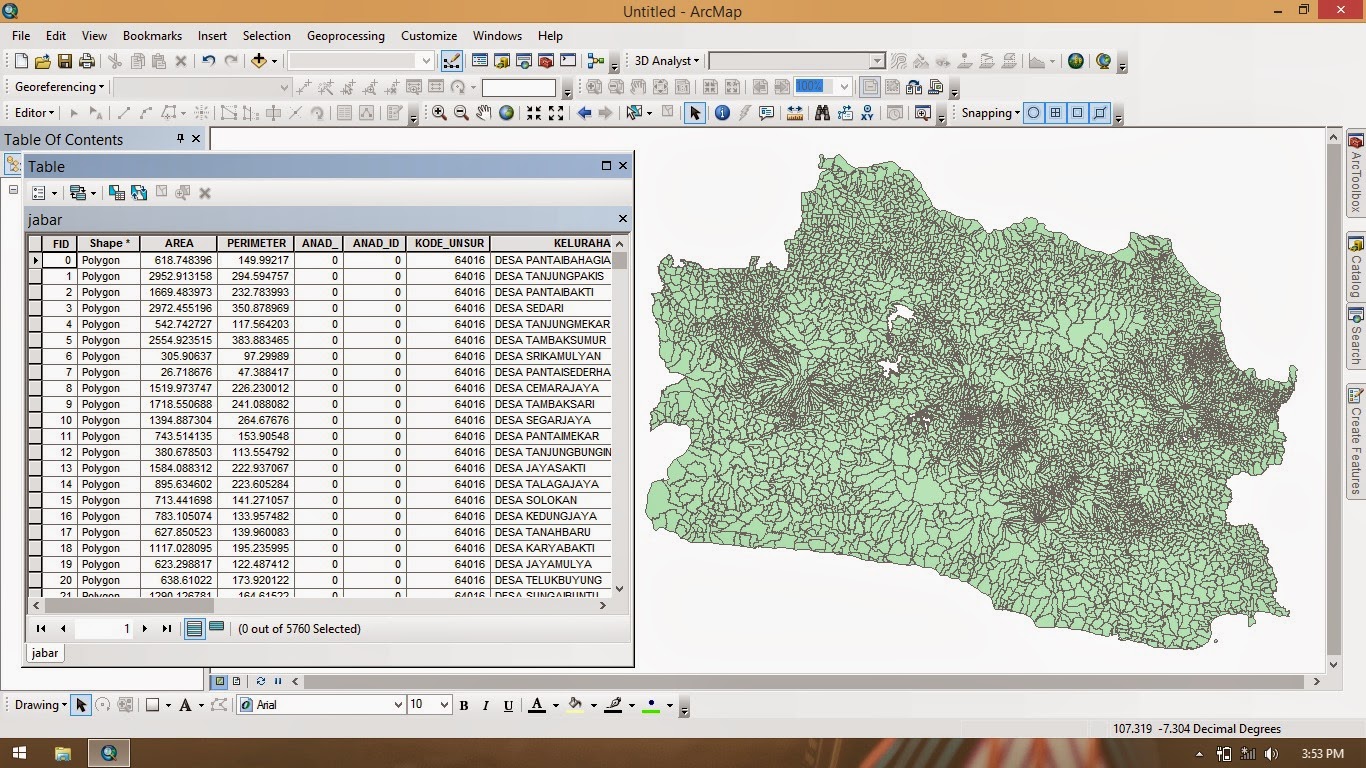The height and width of the screenshot is (768, 1366).
Task: Click the Measure ruler tool
Action: (795, 113)
